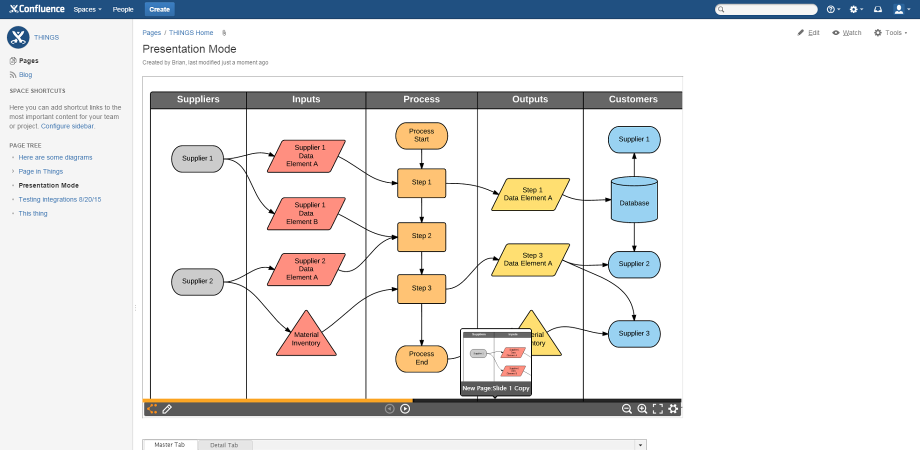This screenshot has height=450, width=920.
Task: Switch to the Detail Tab
Action: (223, 445)
